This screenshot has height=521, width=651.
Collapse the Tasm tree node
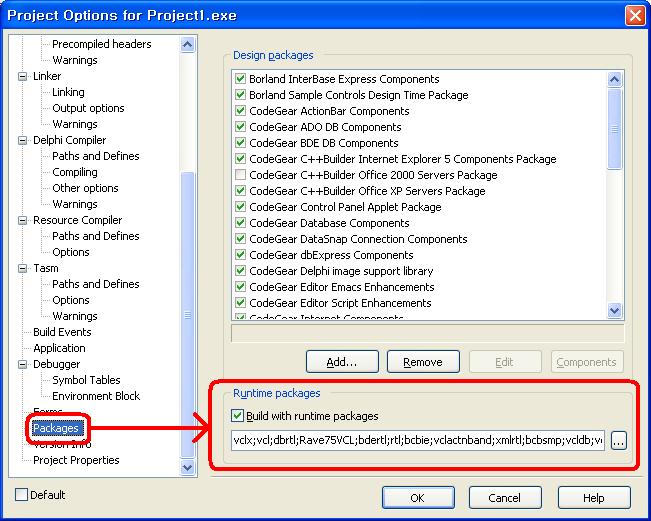pyautogui.click(x=24, y=268)
